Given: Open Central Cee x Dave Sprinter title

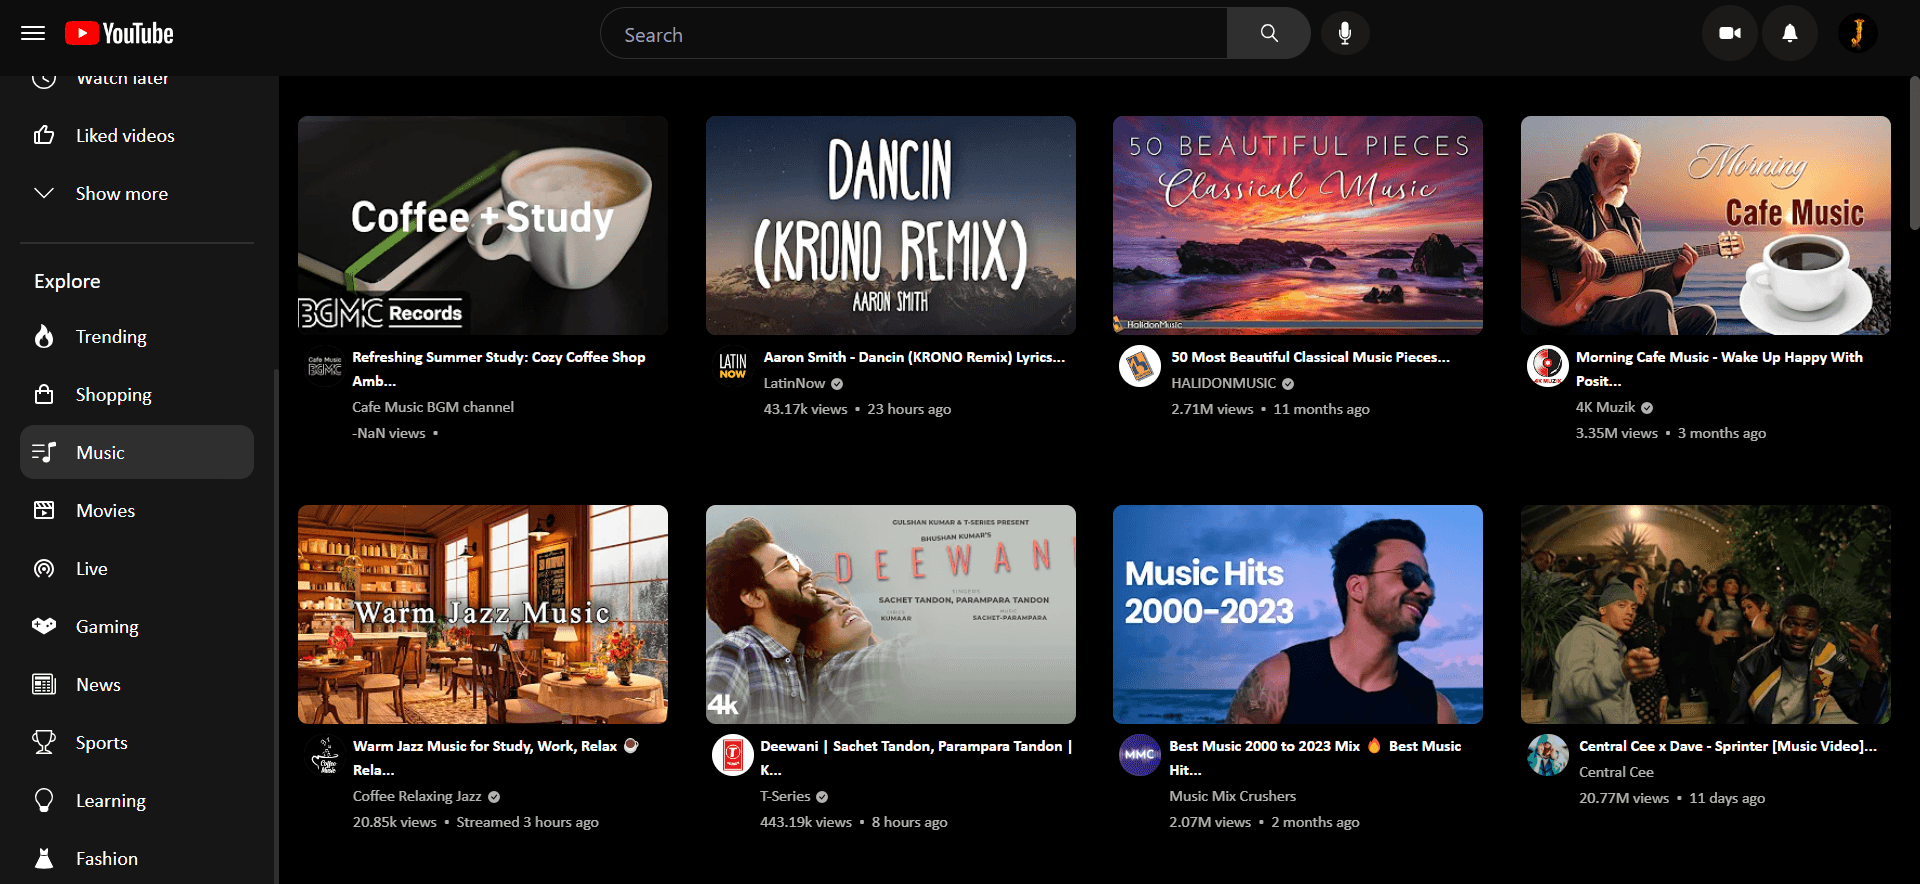Looking at the screenshot, I should [1727, 746].
